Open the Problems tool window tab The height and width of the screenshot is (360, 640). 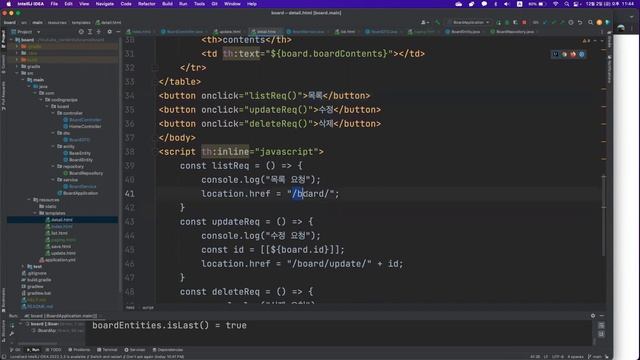pyautogui.click(x=79, y=350)
